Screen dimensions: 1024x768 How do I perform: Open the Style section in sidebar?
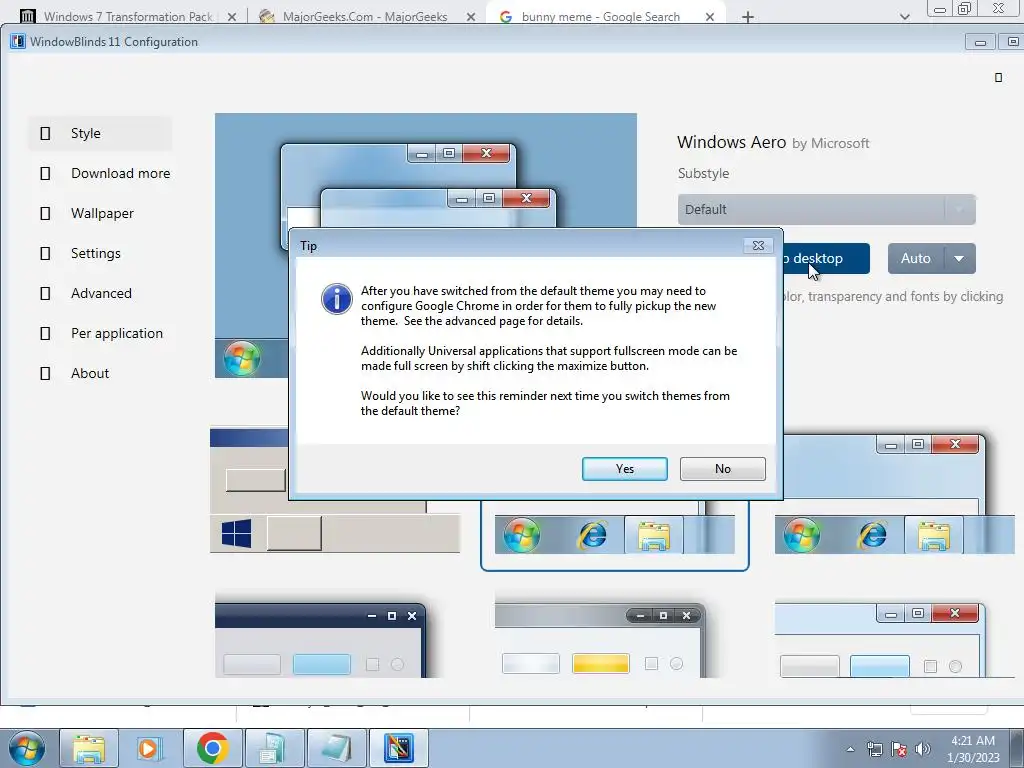point(100,133)
